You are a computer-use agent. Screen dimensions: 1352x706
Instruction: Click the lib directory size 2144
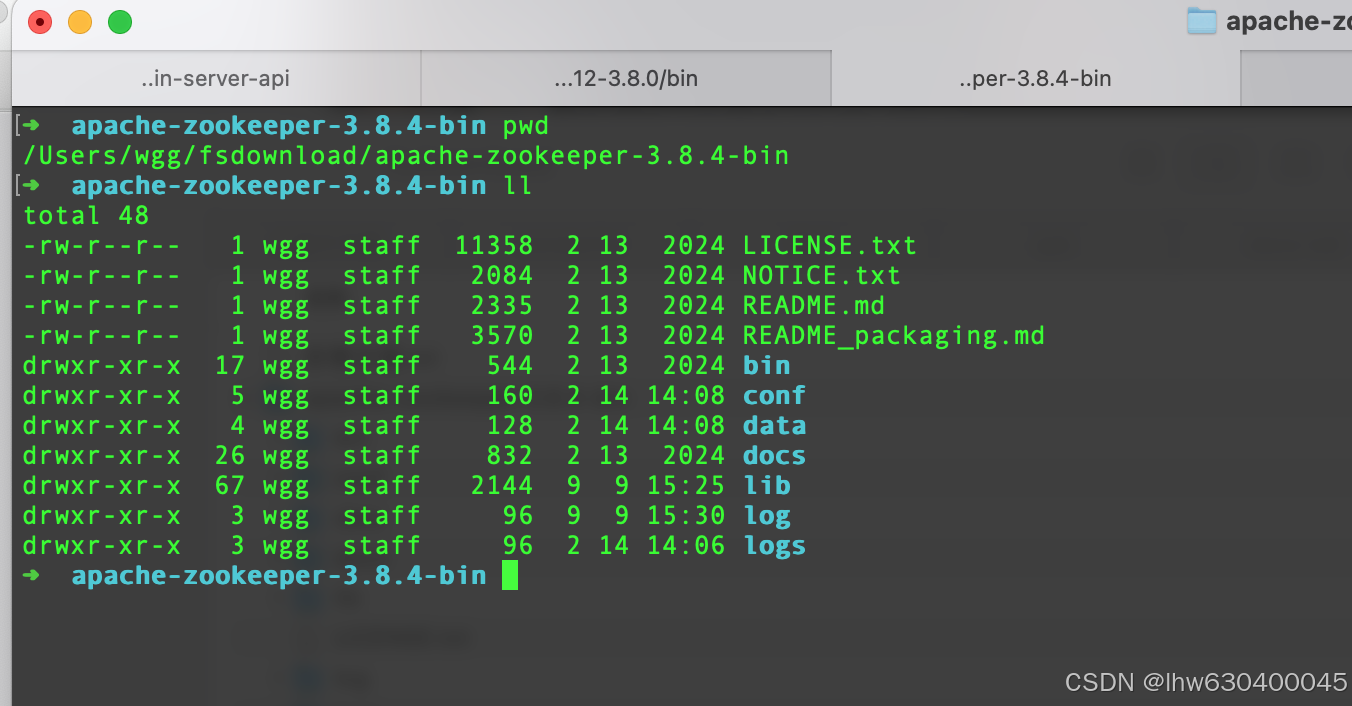pos(502,486)
